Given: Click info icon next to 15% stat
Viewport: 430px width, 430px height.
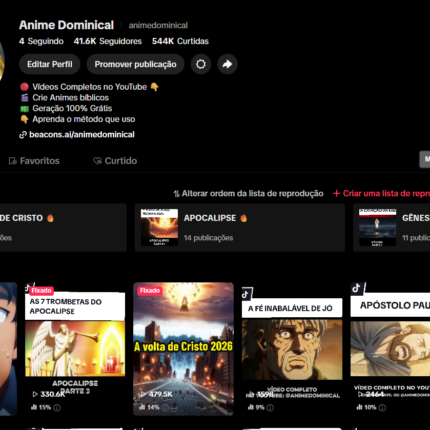Looking at the screenshot, I should [57, 407].
